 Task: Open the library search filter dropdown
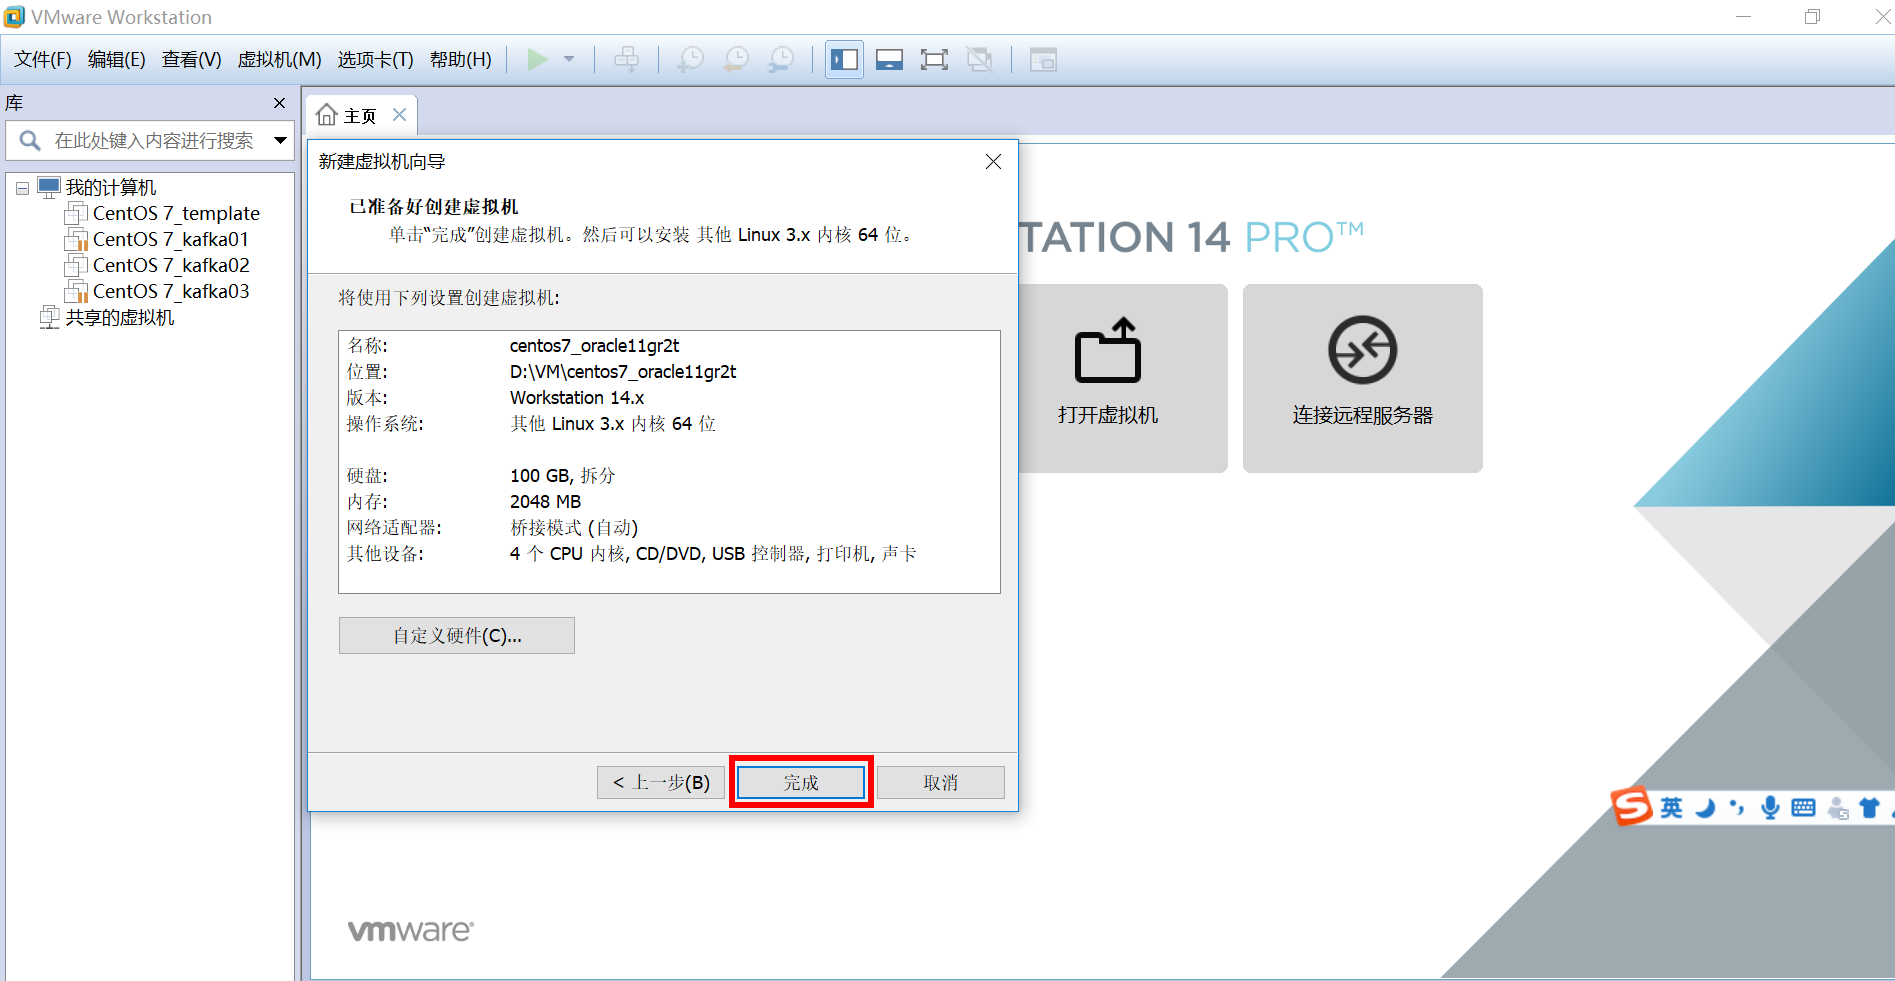[281, 141]
